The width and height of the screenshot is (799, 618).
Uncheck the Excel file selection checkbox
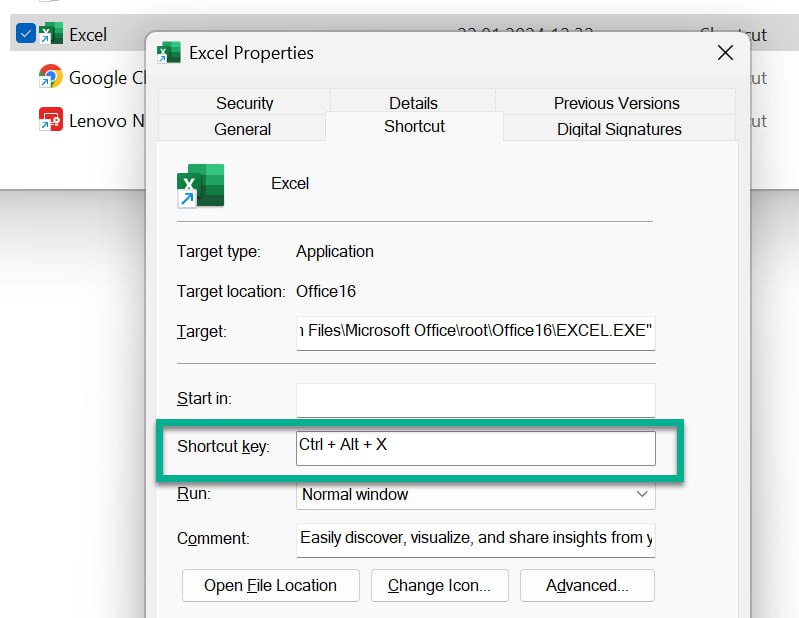click(25, 34)
